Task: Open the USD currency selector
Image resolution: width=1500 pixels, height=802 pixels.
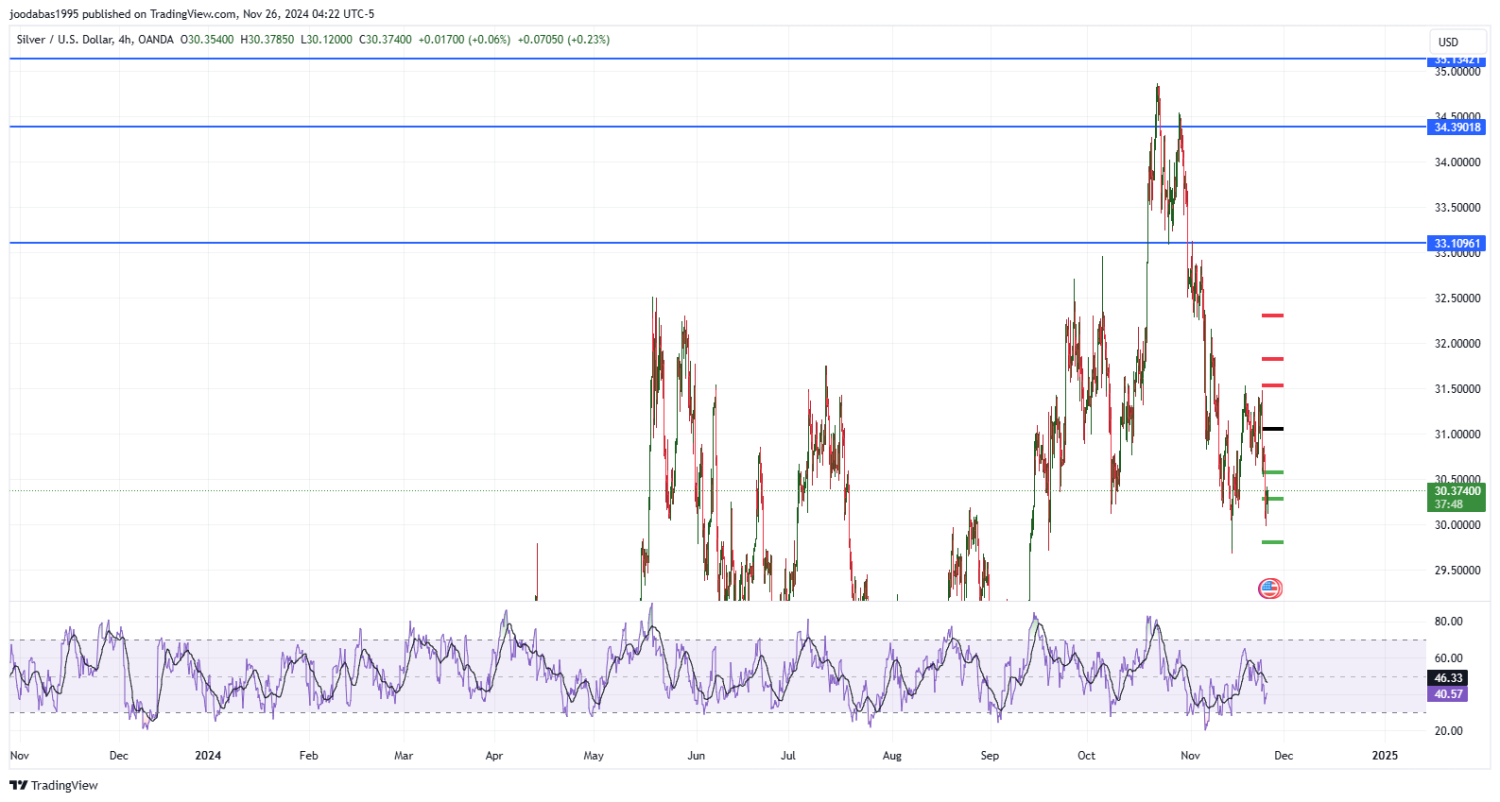Action: (1456, 42)
